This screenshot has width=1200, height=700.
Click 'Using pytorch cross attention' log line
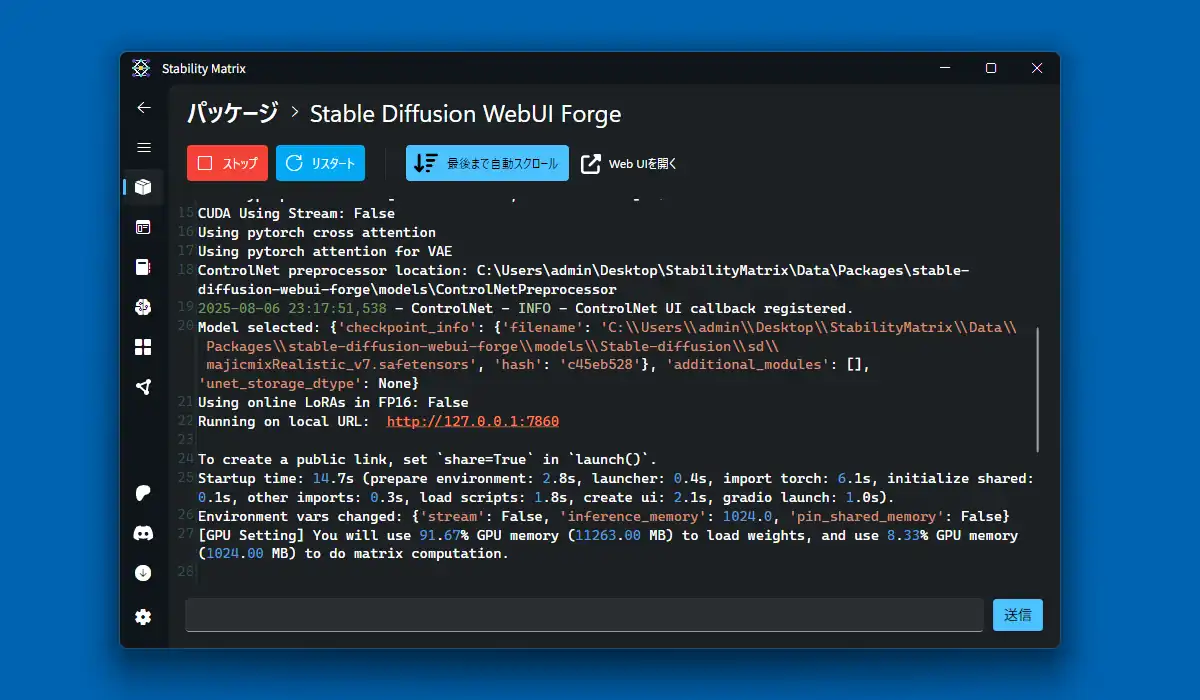[x=317, y=232]
